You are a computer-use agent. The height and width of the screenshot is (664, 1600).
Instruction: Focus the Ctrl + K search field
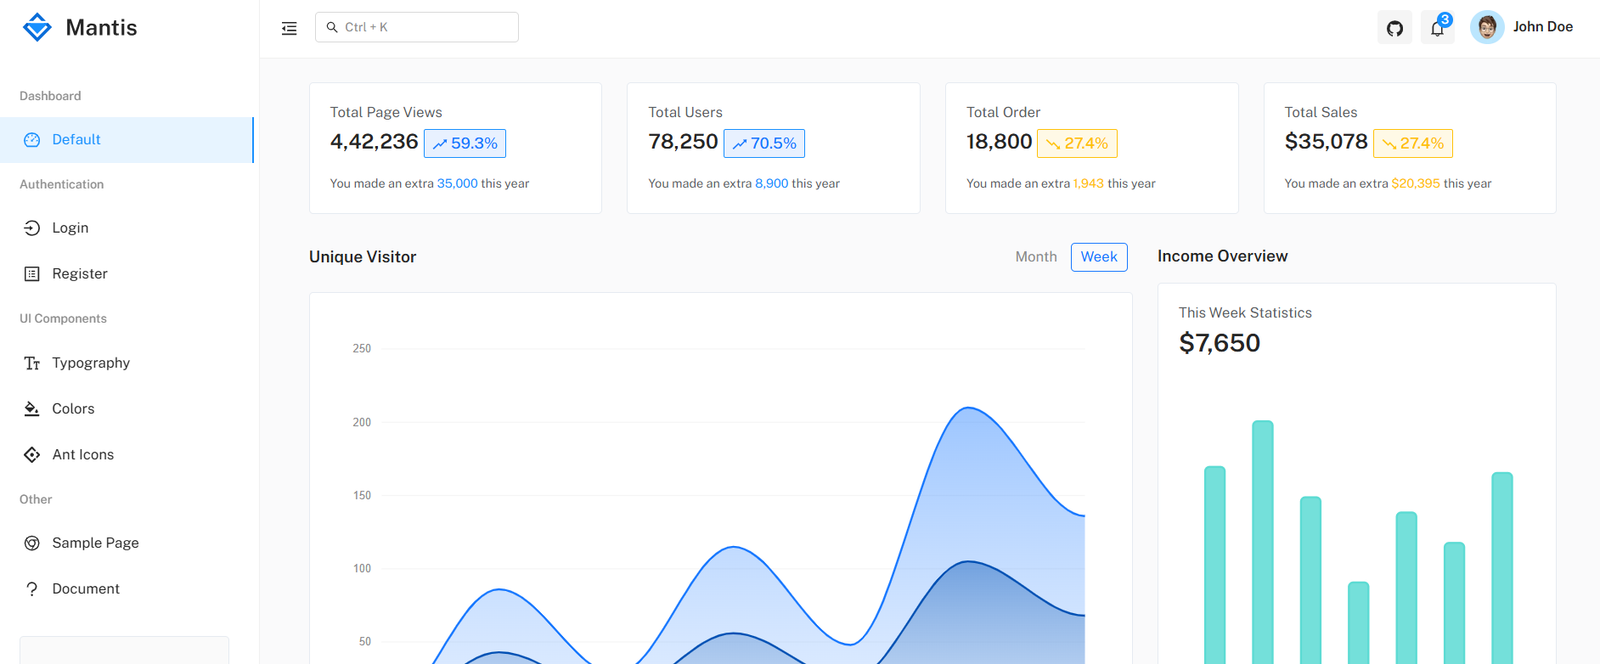[417, 27]
